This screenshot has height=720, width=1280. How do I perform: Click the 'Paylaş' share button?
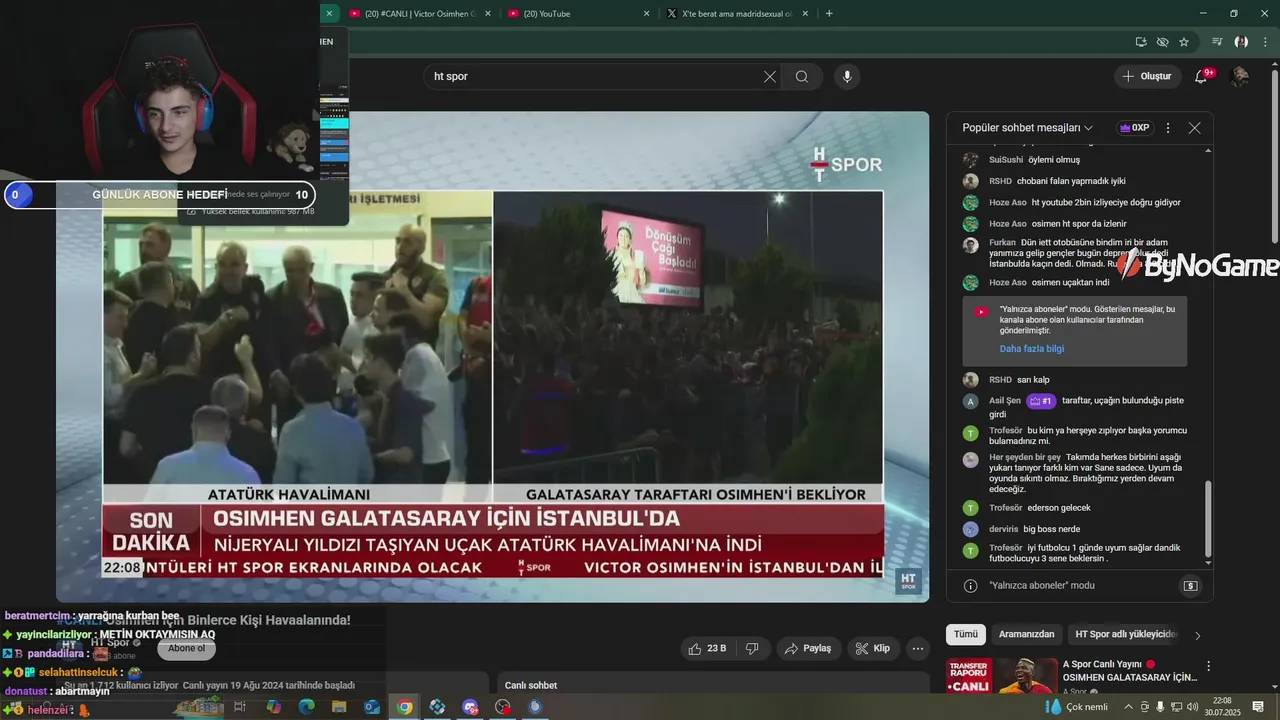pos(808,648)
